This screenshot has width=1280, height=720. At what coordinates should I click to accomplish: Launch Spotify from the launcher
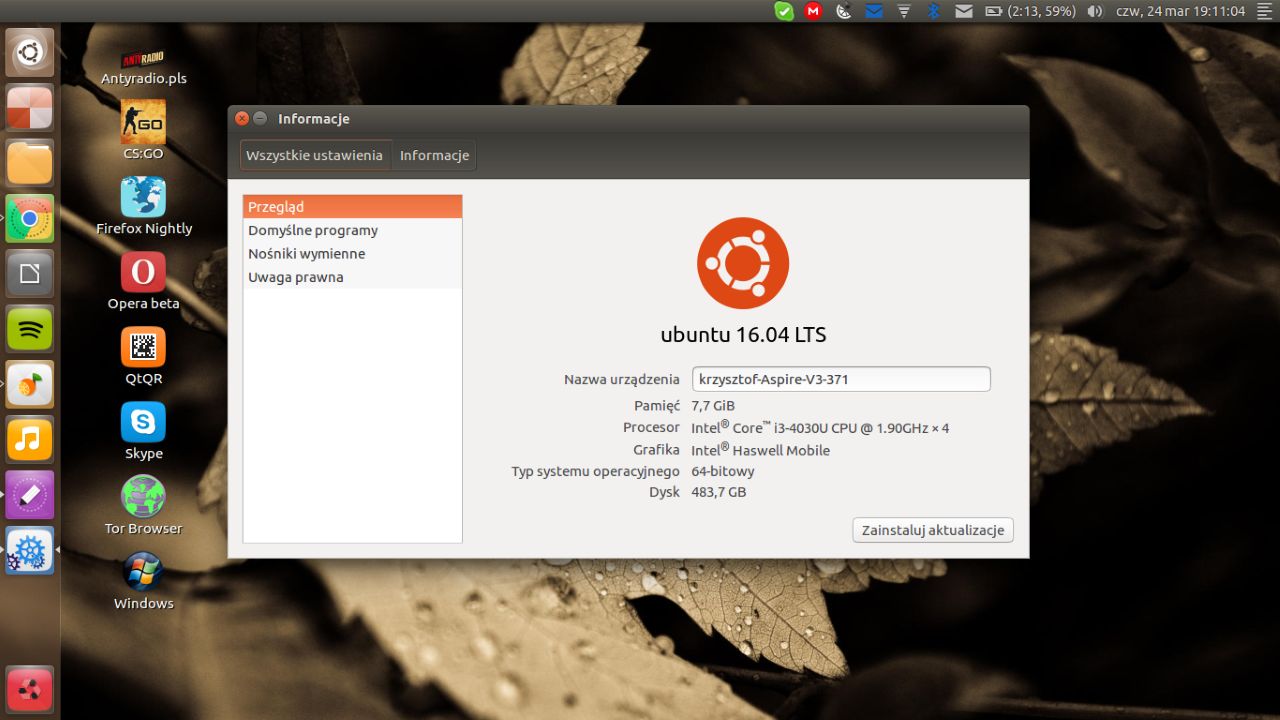point(30,329)
